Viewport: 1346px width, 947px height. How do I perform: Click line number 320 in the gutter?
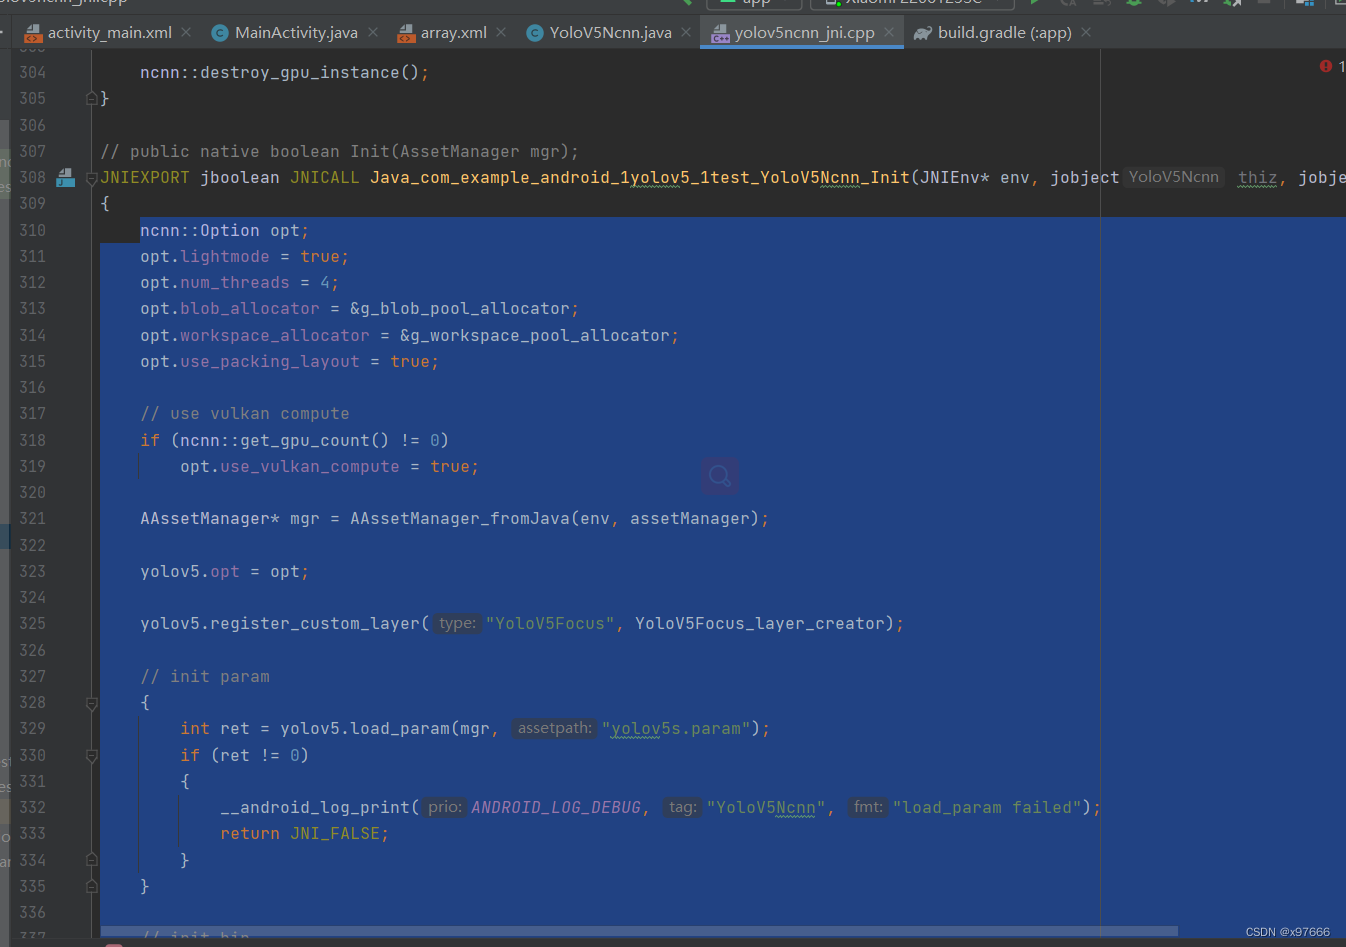(32, 493)
